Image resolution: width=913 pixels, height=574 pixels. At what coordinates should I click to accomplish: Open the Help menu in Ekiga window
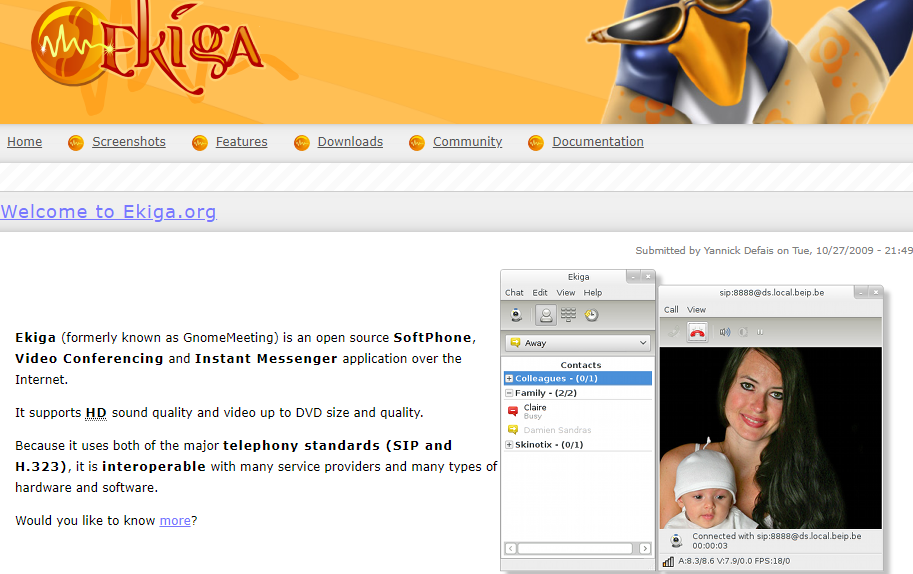click(x=593, y=293)
